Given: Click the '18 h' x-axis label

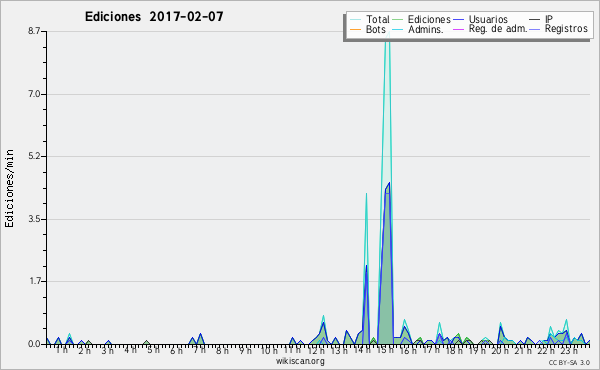Looking at the screenshot, I should (454, 350).
